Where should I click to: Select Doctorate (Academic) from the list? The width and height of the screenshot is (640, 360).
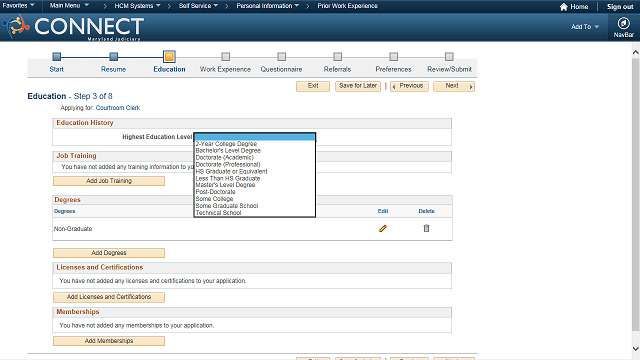[255, 158]
